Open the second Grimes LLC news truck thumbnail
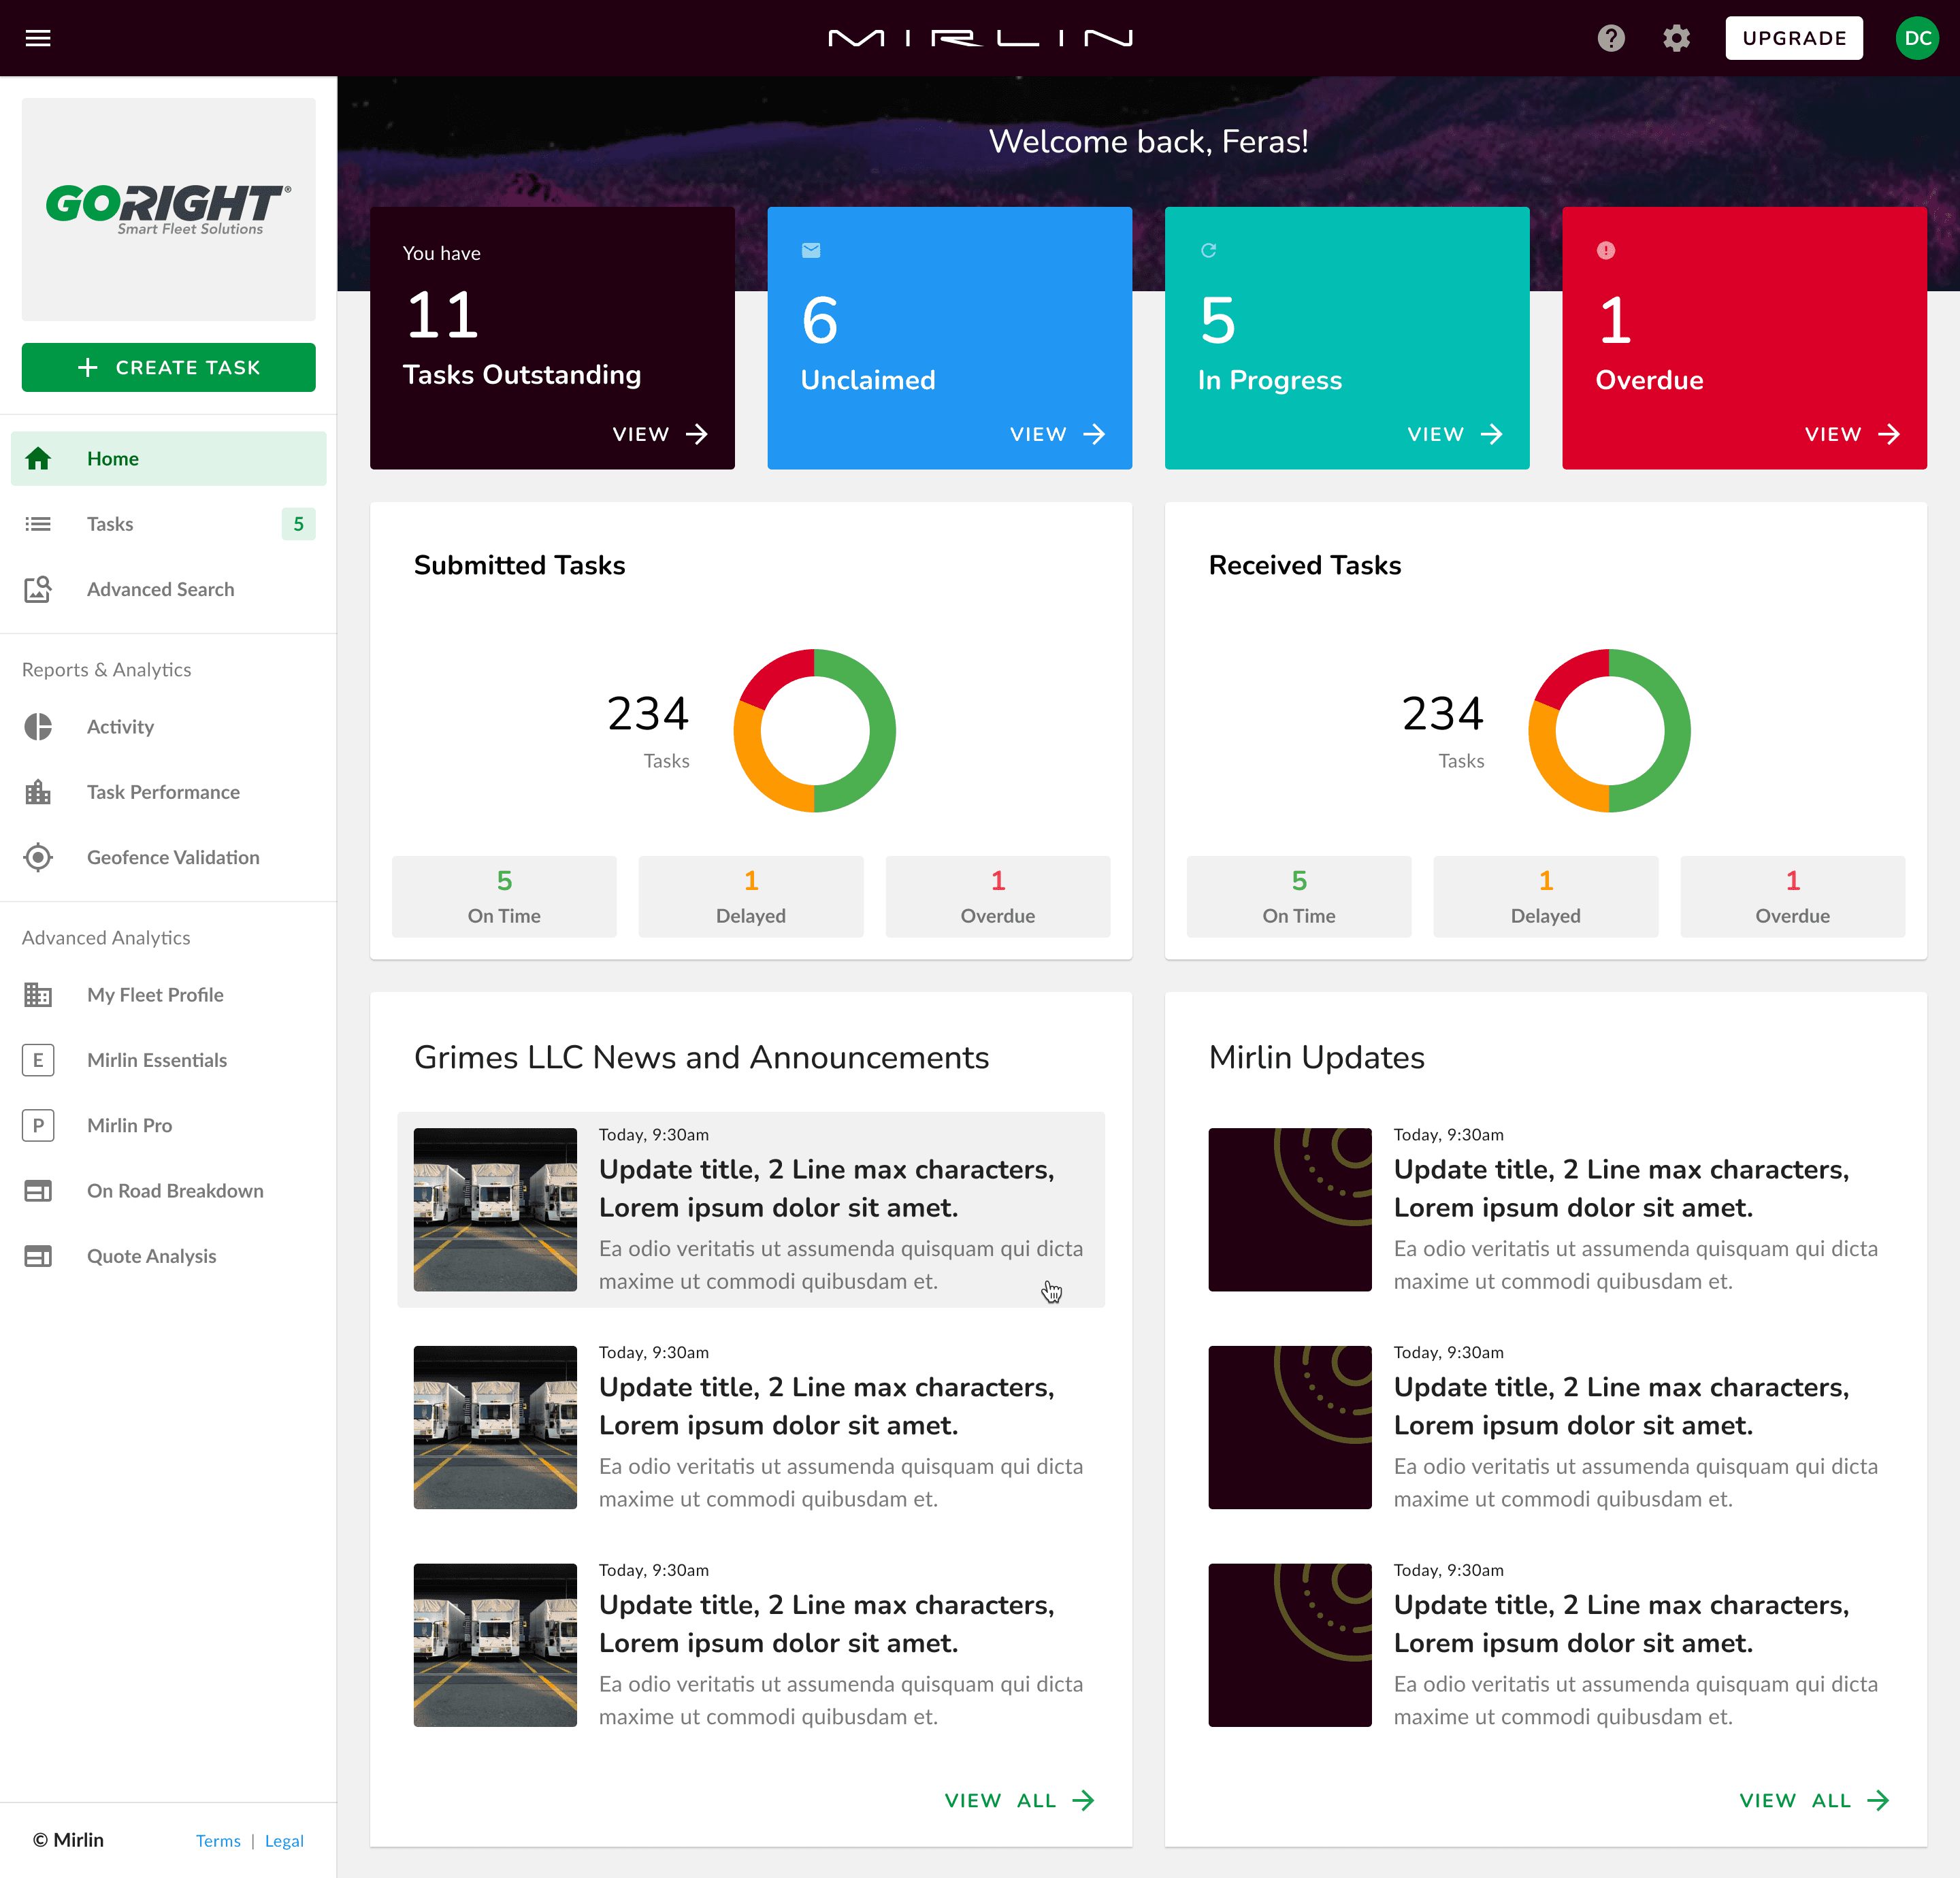 (x=495, y=1427)
